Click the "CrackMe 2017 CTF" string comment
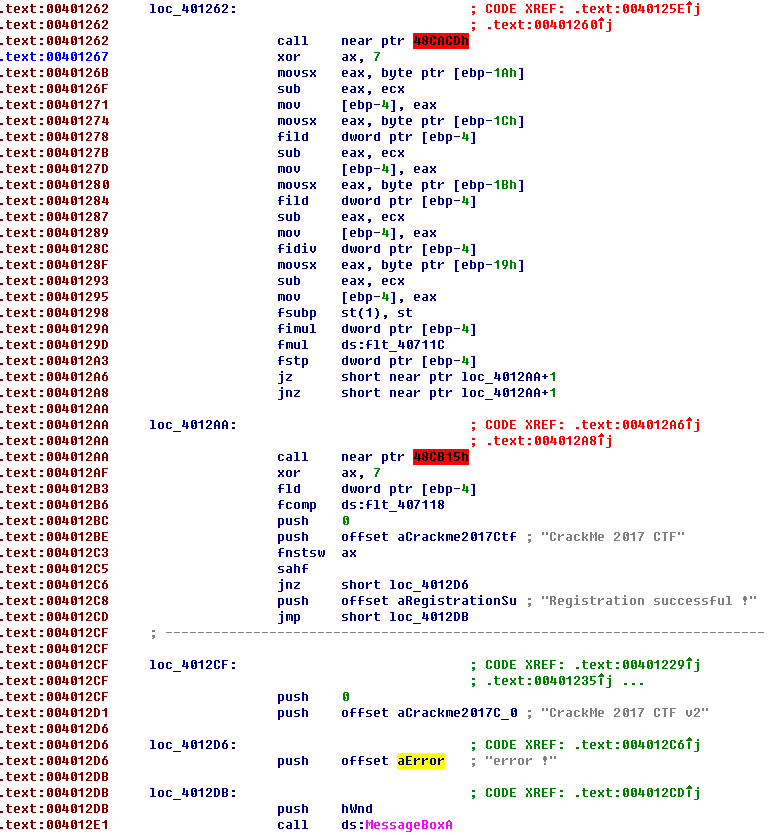Viewport: 780px width, 835px height. pos(612,537)
